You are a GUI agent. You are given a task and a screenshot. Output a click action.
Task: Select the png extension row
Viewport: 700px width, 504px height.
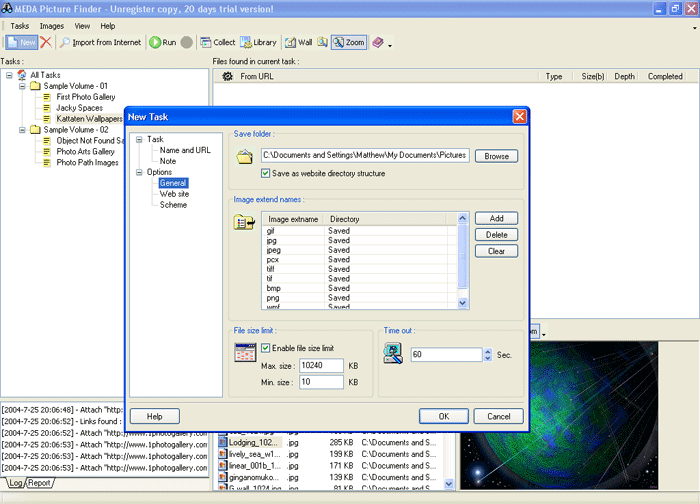coord(359,298)
